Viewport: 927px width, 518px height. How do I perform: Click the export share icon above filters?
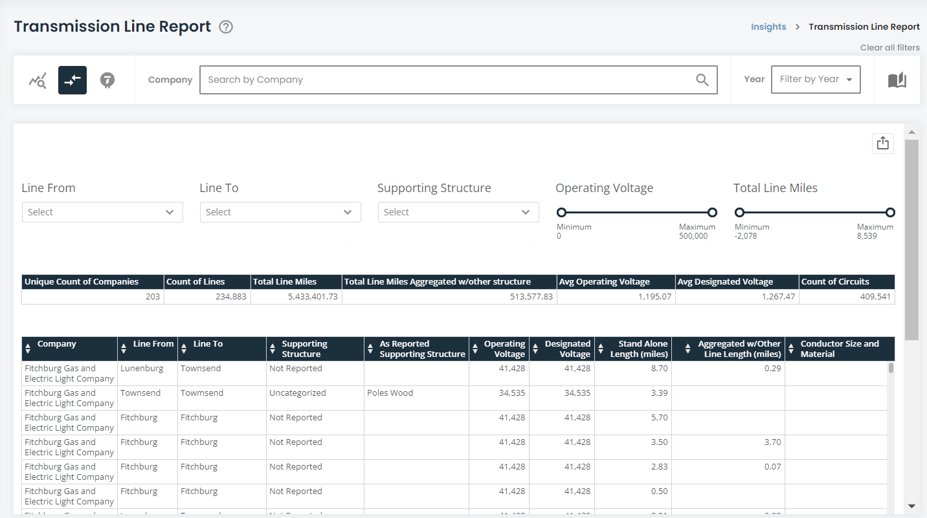[883, 143]
